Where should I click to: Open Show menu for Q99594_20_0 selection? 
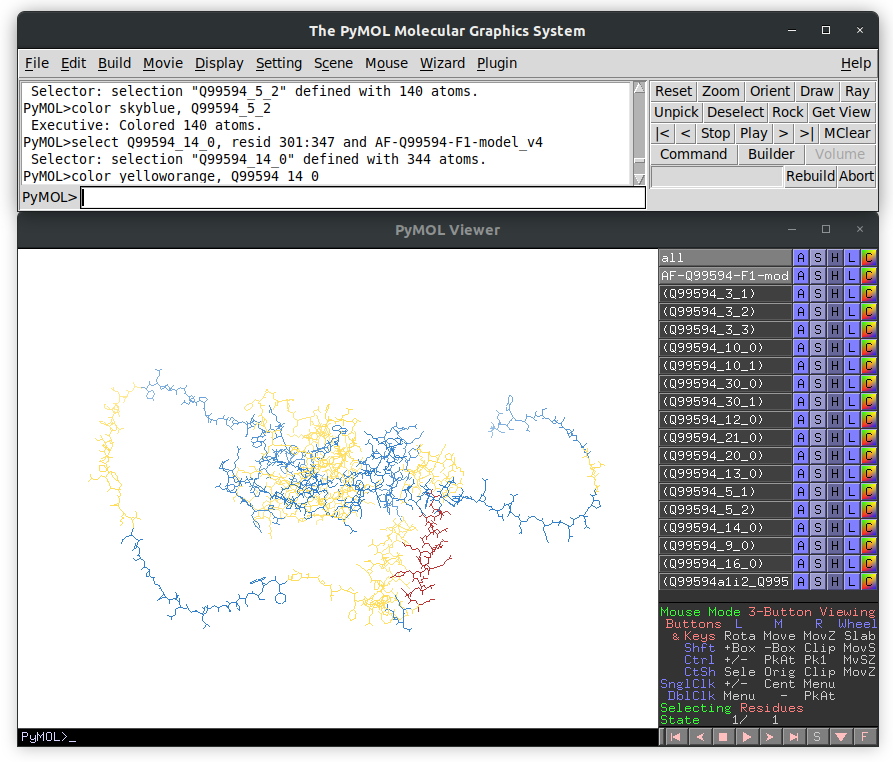coord(818,456)
